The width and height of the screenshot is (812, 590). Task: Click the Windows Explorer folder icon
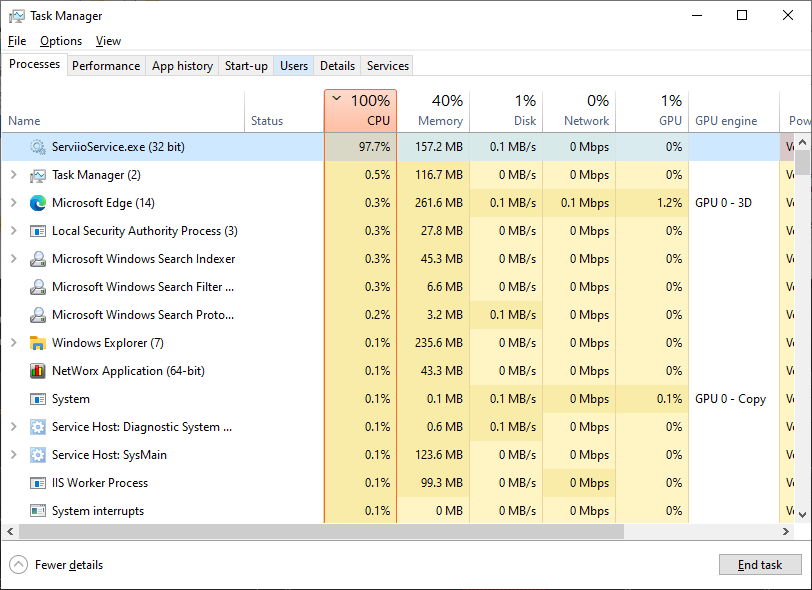click(38, 343)
